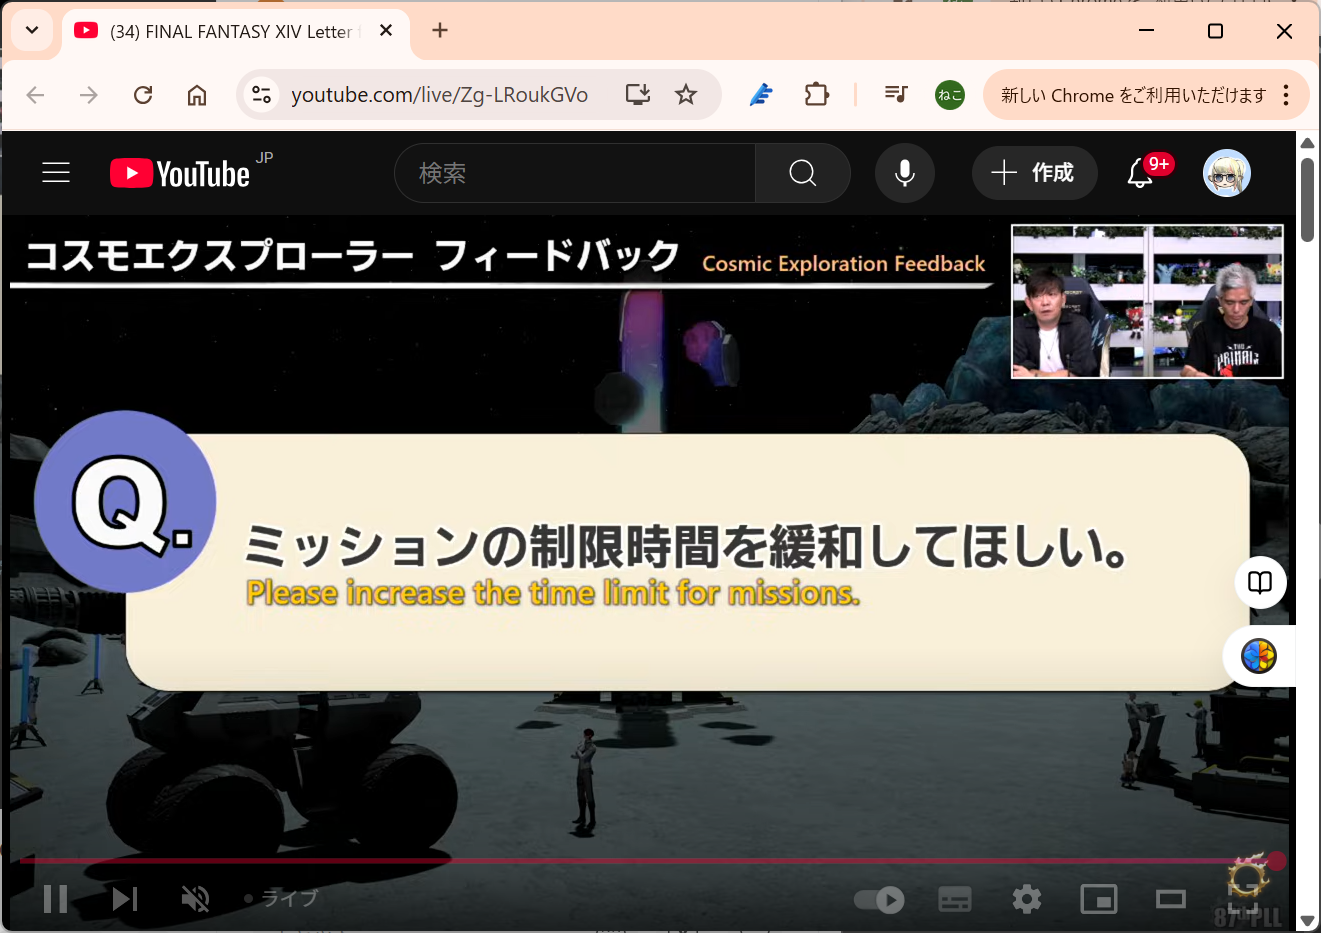Go to the YouTube home logo
This screenshot has height=933, width=1321.
coord(180,173)
